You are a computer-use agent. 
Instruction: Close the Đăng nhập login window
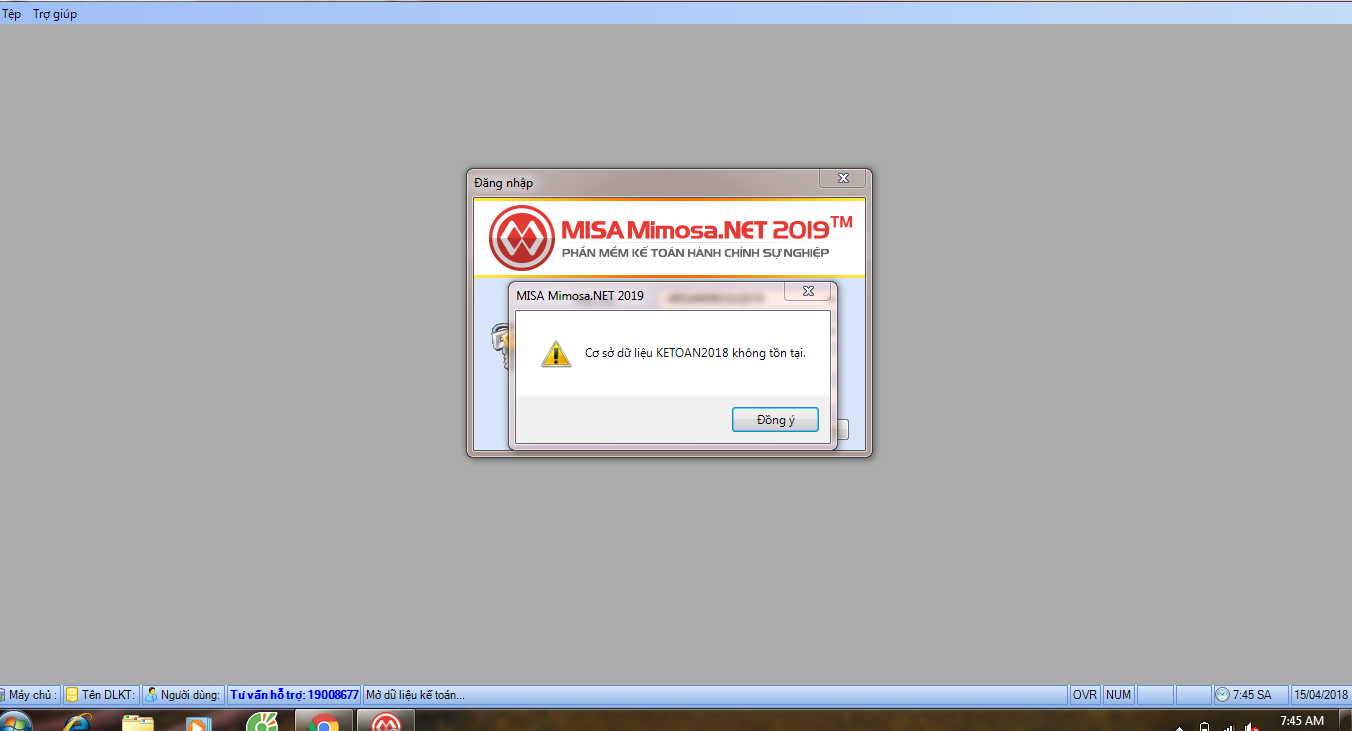(x=843, y=178)
